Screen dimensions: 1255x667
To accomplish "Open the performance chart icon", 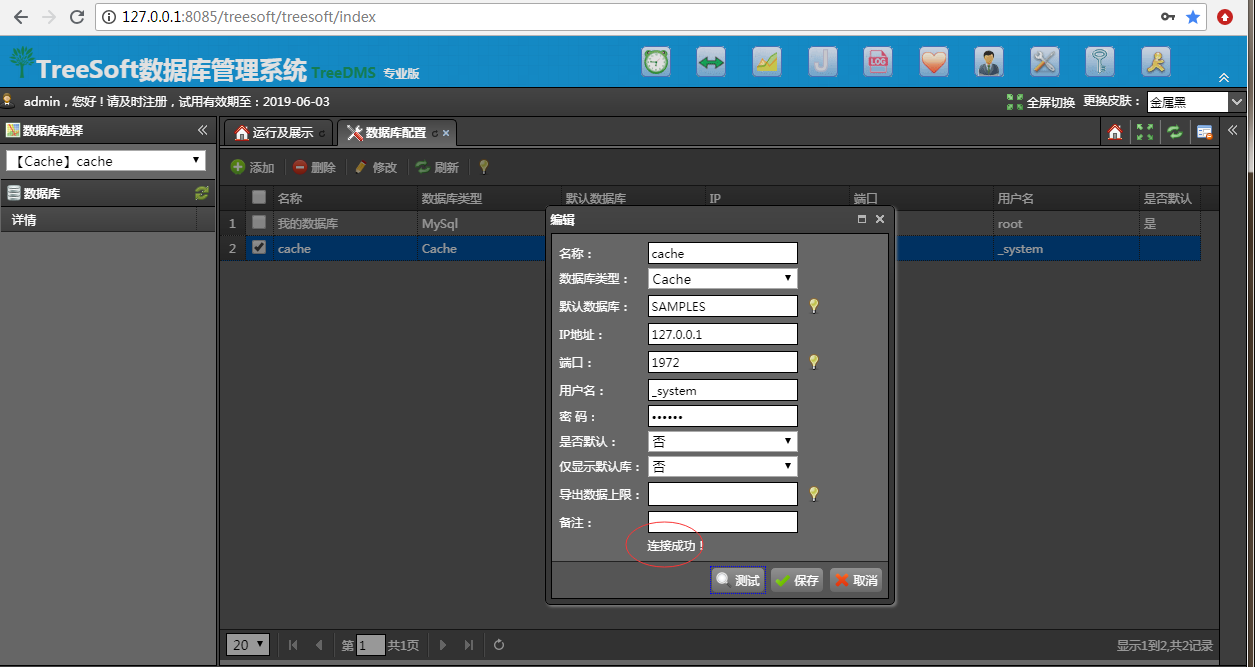I will [x=766, y=61].
